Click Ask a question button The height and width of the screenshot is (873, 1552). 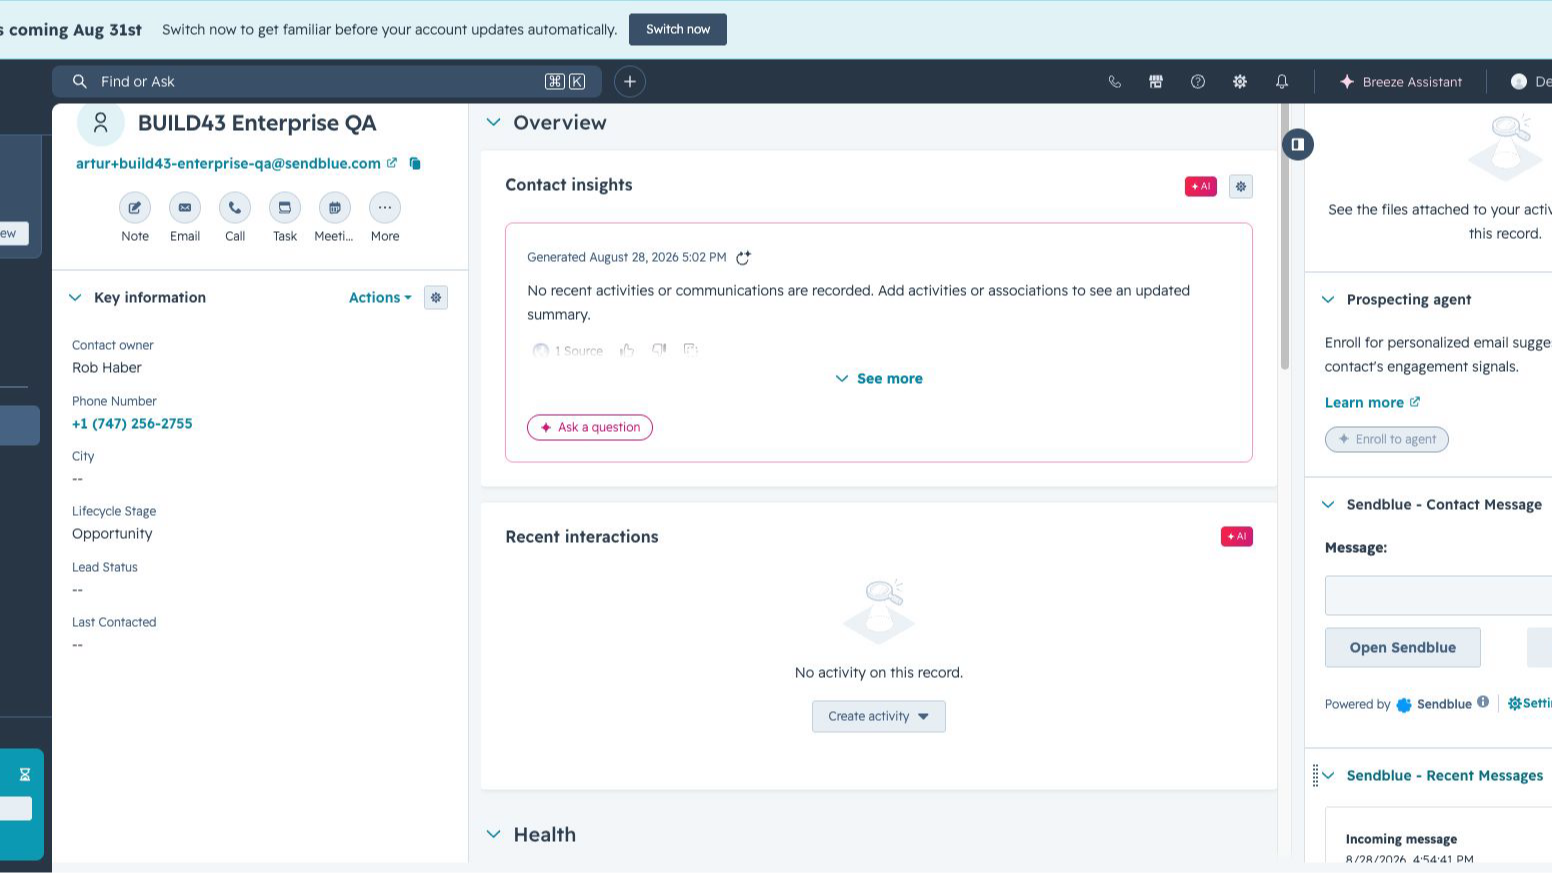coord(590,428)
